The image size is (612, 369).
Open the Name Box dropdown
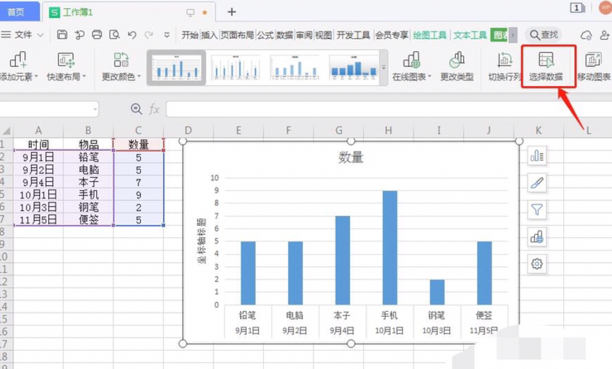[95, 109]
